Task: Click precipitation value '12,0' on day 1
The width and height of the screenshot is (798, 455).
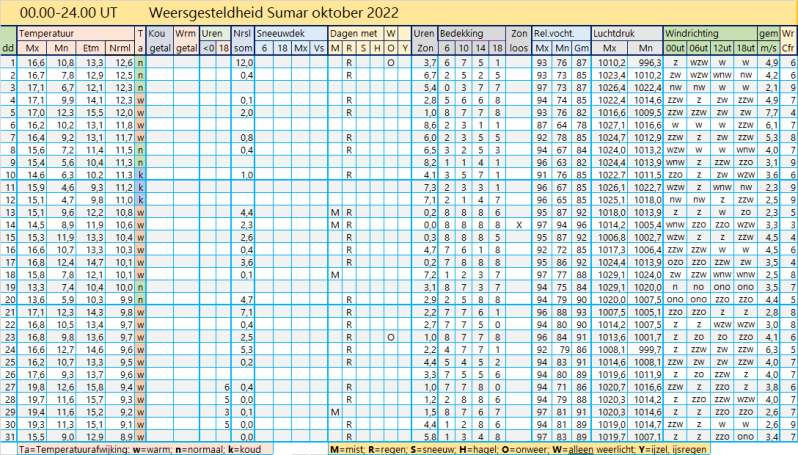Action: (244, 63)
